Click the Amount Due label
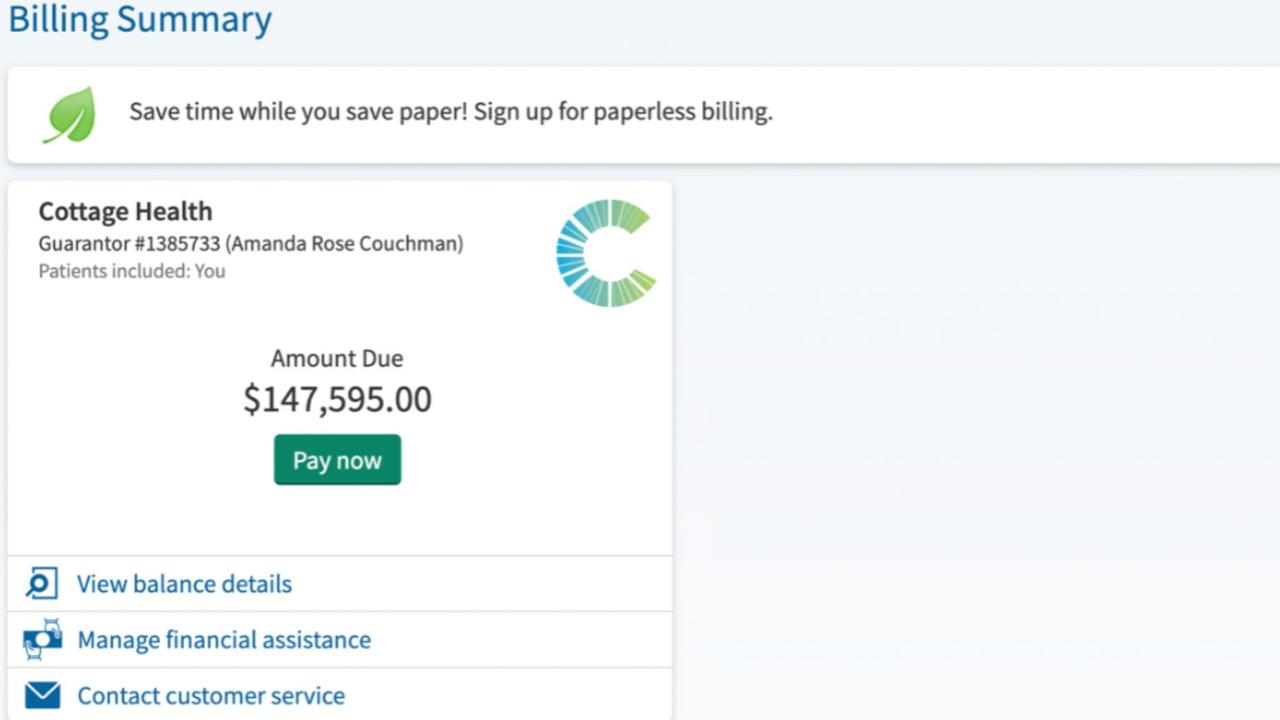 tap(337, 358)
